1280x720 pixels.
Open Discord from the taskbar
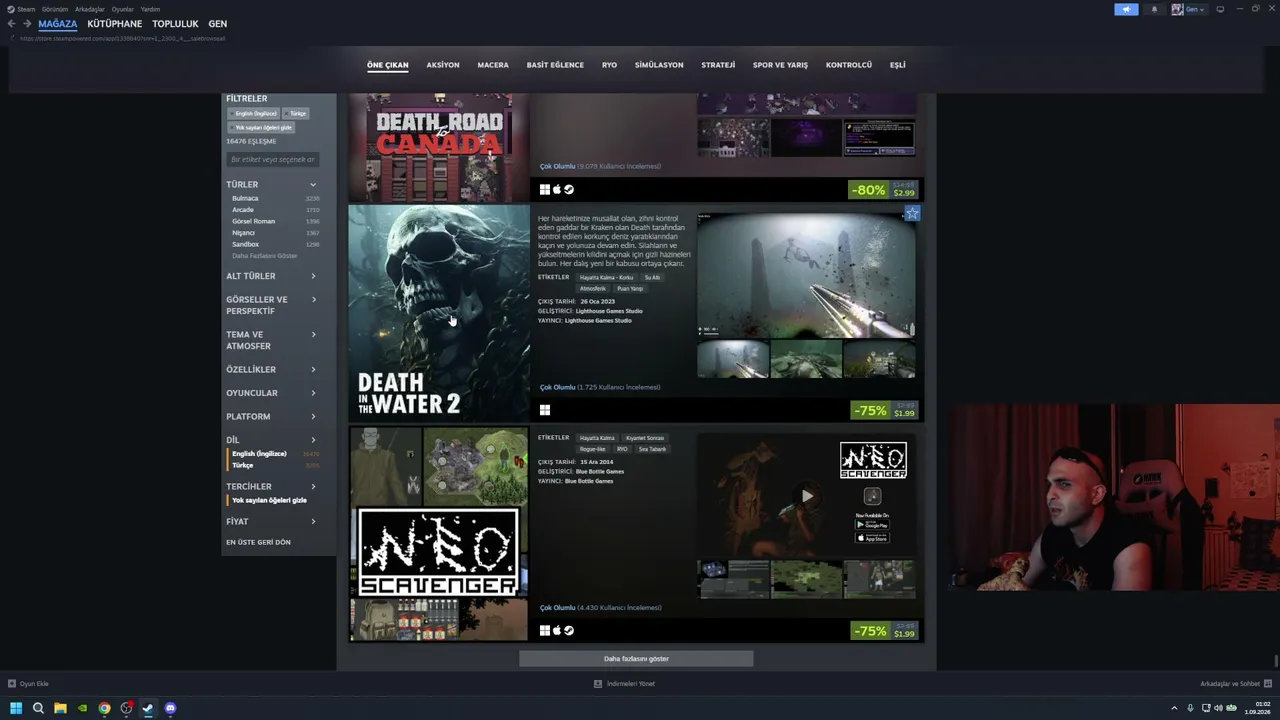pos(170,708)
